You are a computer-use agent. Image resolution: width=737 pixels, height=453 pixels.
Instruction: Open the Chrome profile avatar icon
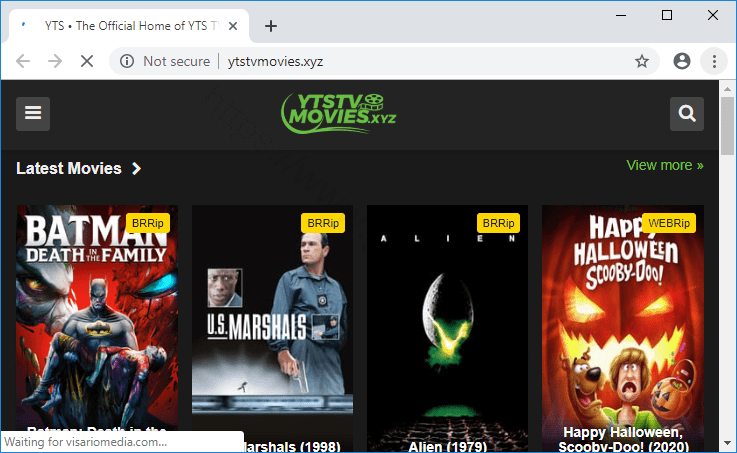pos(682,61)
